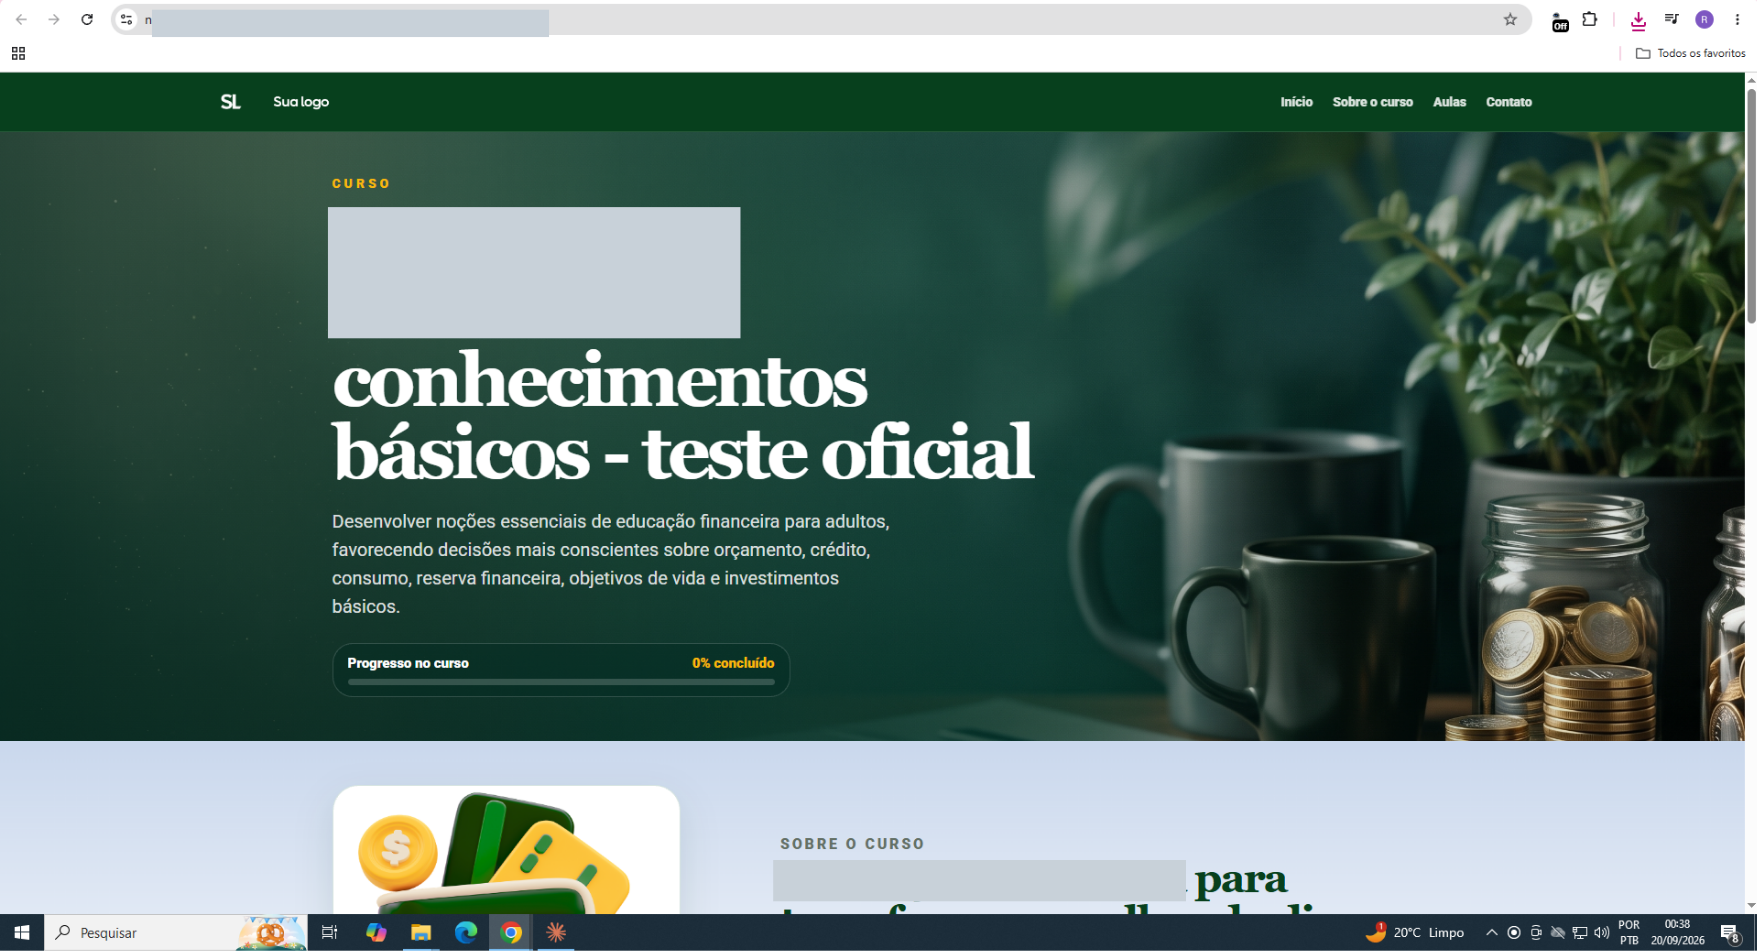Click the SOBRE O CURSO heading
The width and height of the screenshot is (1758, 951).
click(852, 844)
